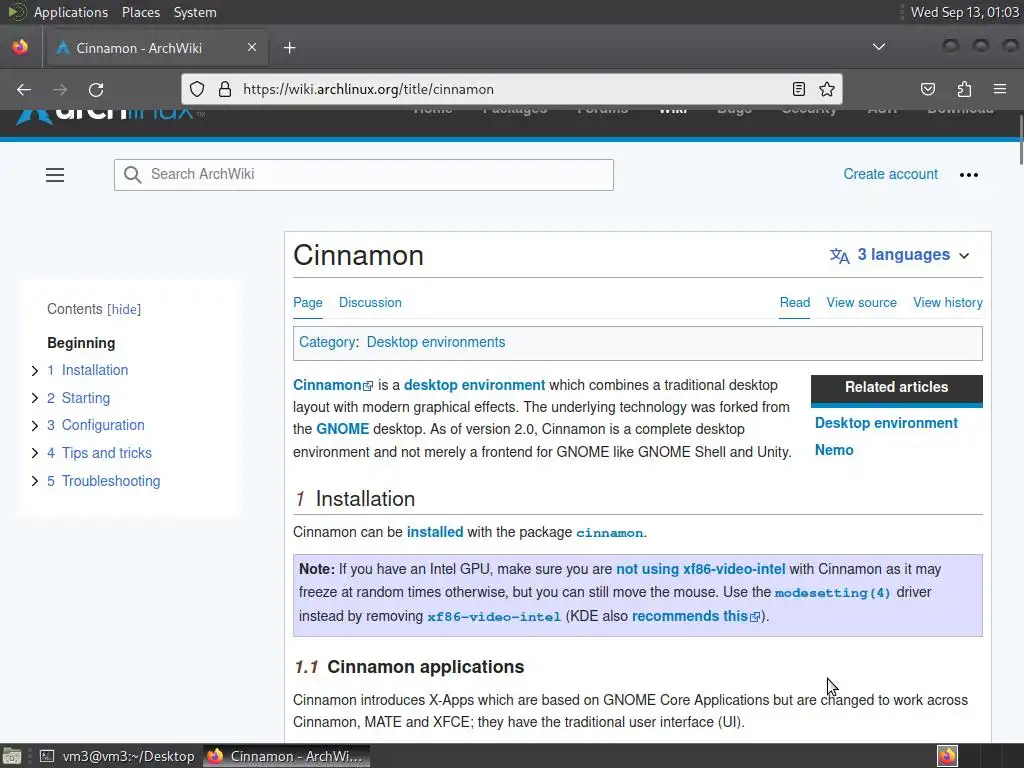1024x768 pixels.
Task: Click the Create account link
Action: click(x=890, y=174)
